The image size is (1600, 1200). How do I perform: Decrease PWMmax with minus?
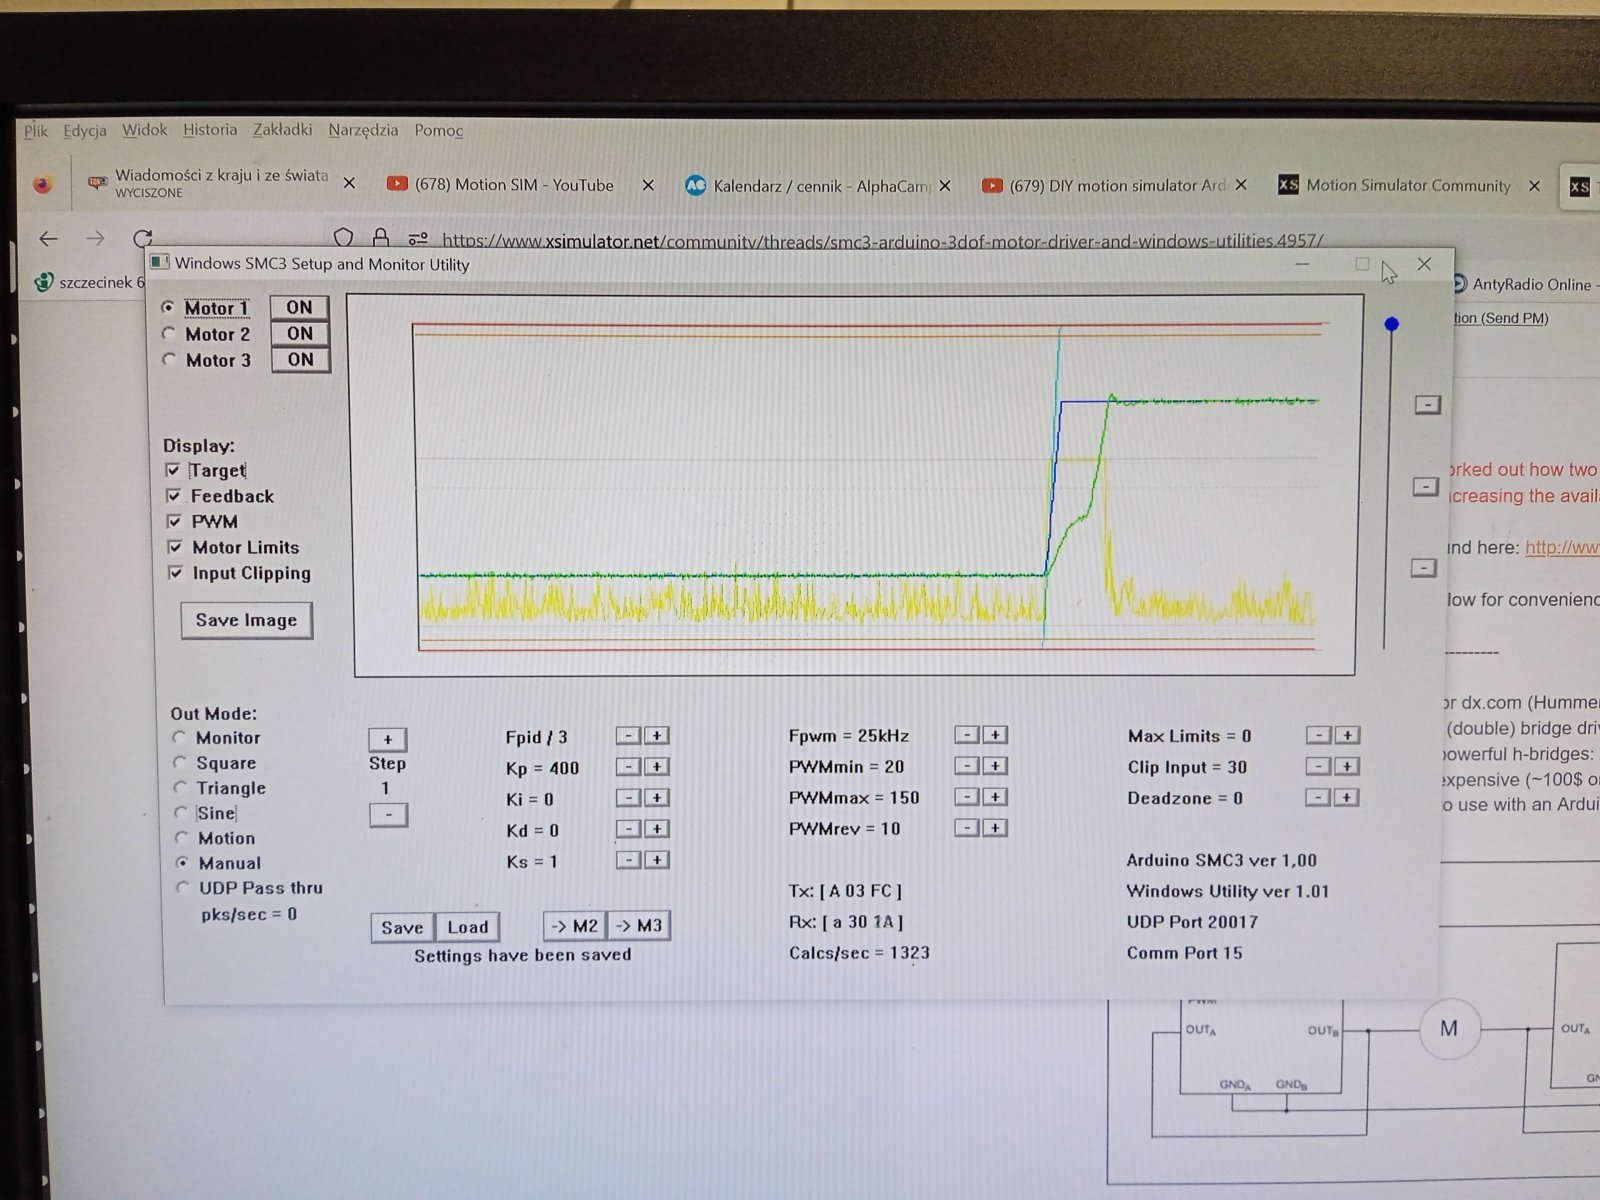966,797
